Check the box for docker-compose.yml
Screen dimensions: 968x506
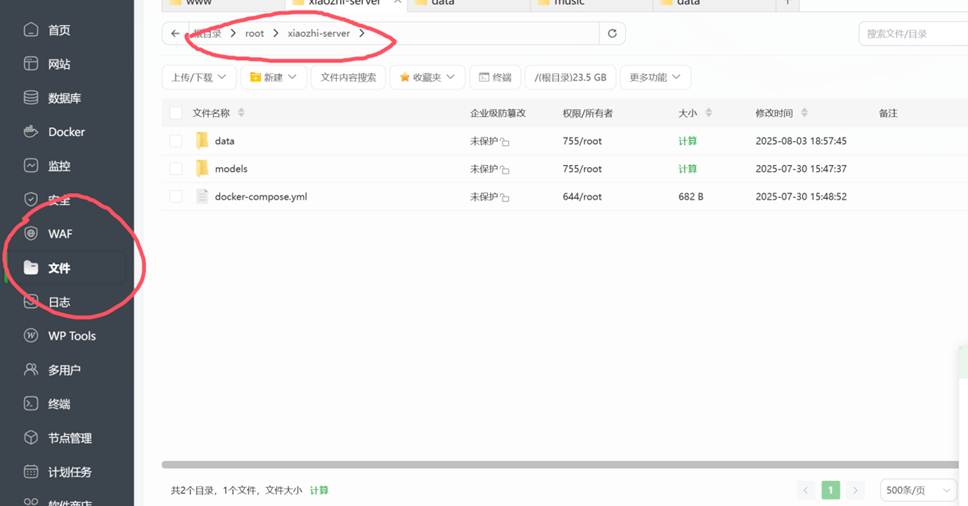click(x=176, y=197)
